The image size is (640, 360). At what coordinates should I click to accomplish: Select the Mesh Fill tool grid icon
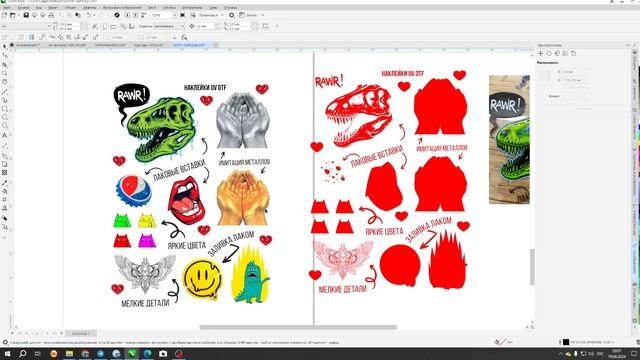(4, 200)
